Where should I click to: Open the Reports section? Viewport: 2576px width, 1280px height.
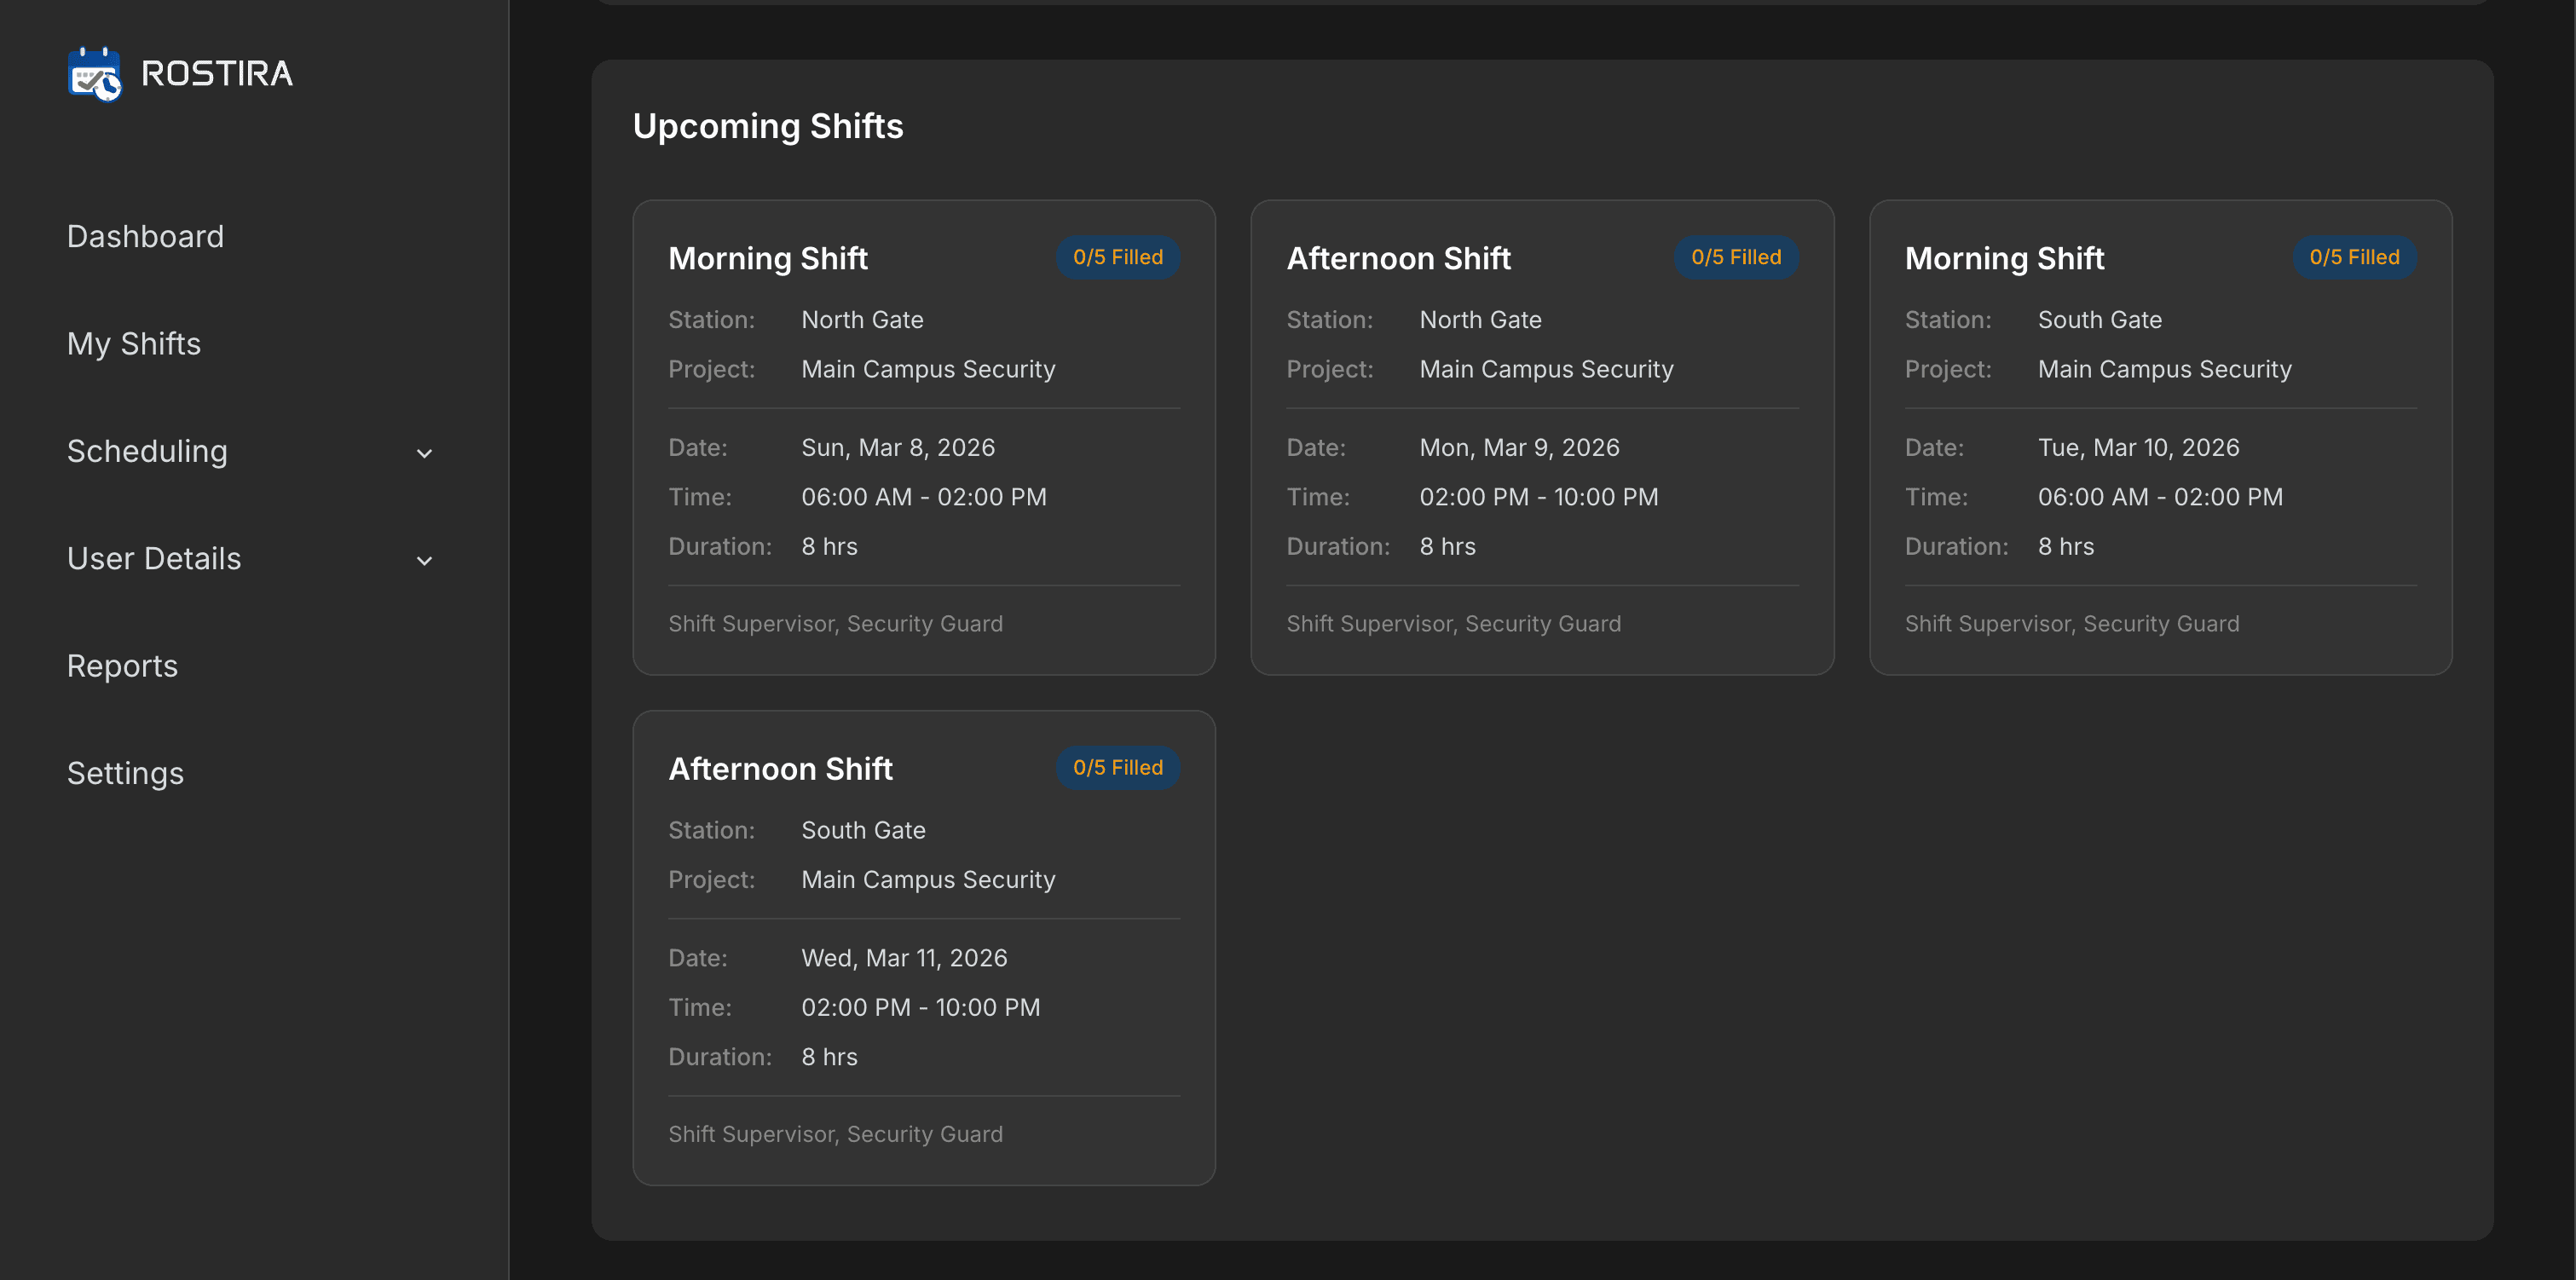pyautogui.click(x=122, y=665)
